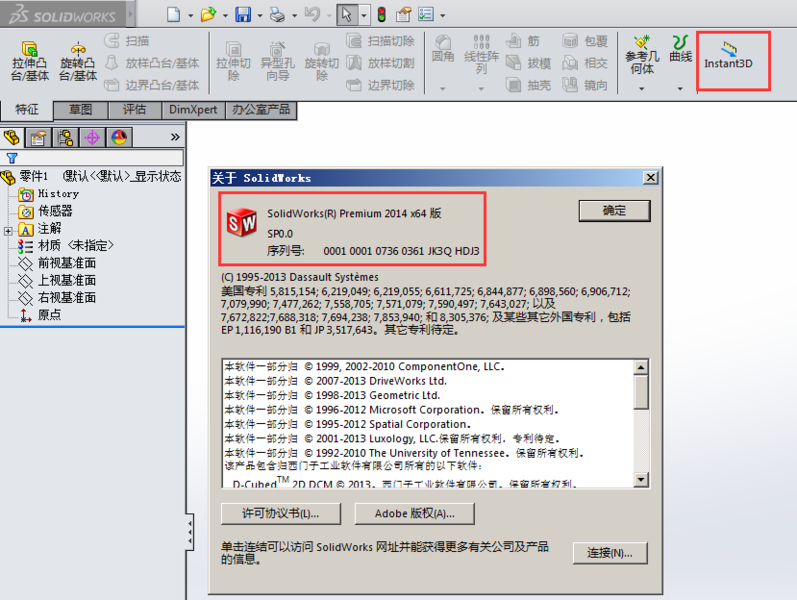This screenshot has height=600, width=797.
Task: Open Reference Geometry (参考几何体)
Action: [642, 54]
